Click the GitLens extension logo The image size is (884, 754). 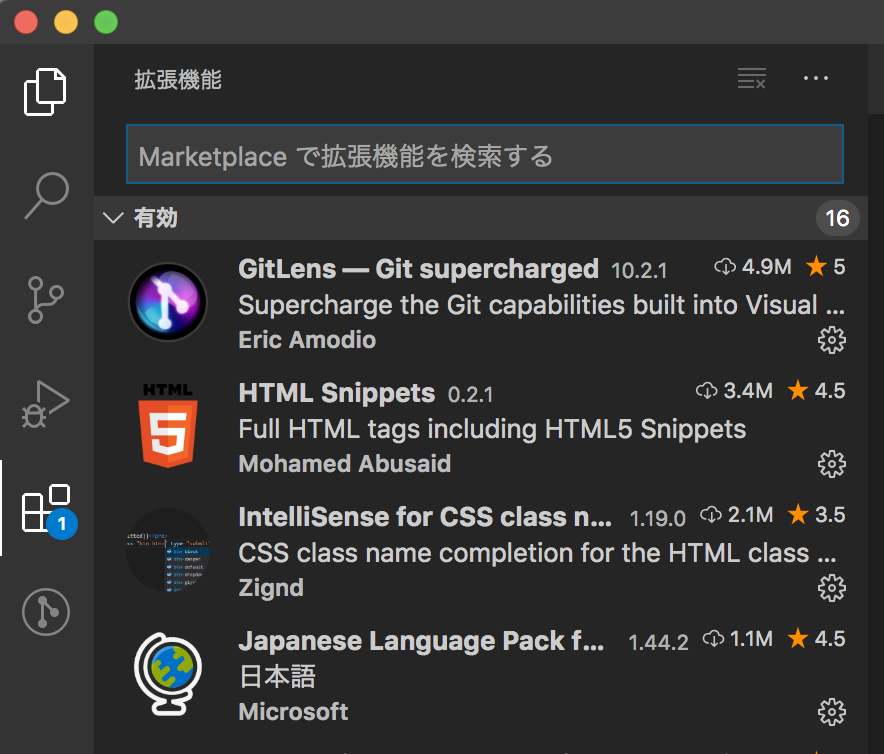[x=168, y=302]
